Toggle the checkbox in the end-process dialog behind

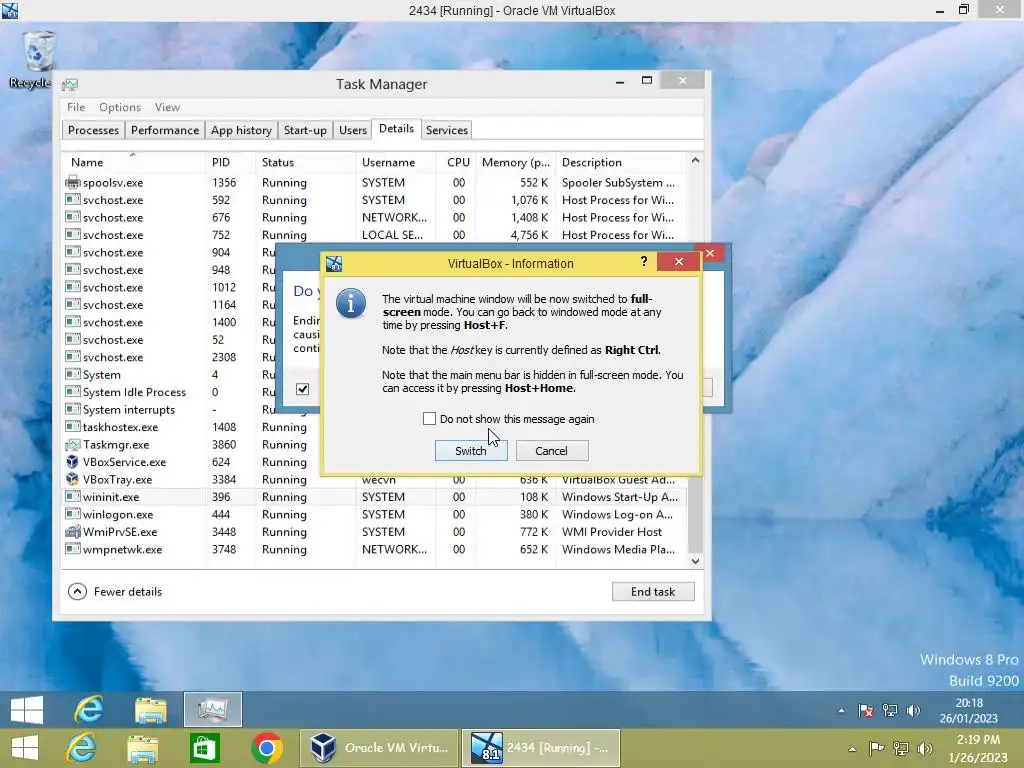302,389
